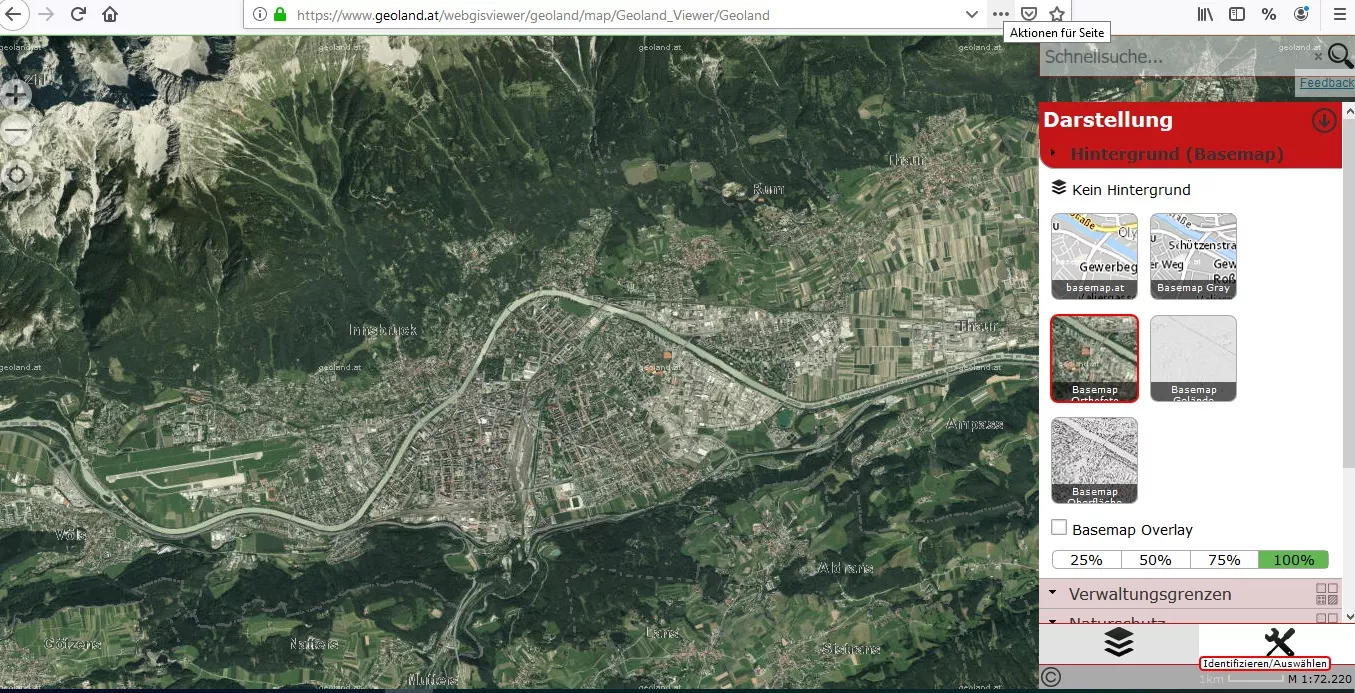Open the tools wrench tab at the panel bottom
The height and width of the screenshot is (693, 1355).
(x=1278, y=641)
